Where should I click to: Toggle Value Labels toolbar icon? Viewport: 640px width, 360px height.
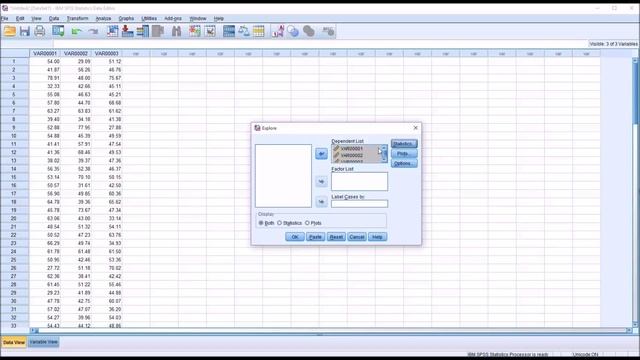tap(278, 31)
